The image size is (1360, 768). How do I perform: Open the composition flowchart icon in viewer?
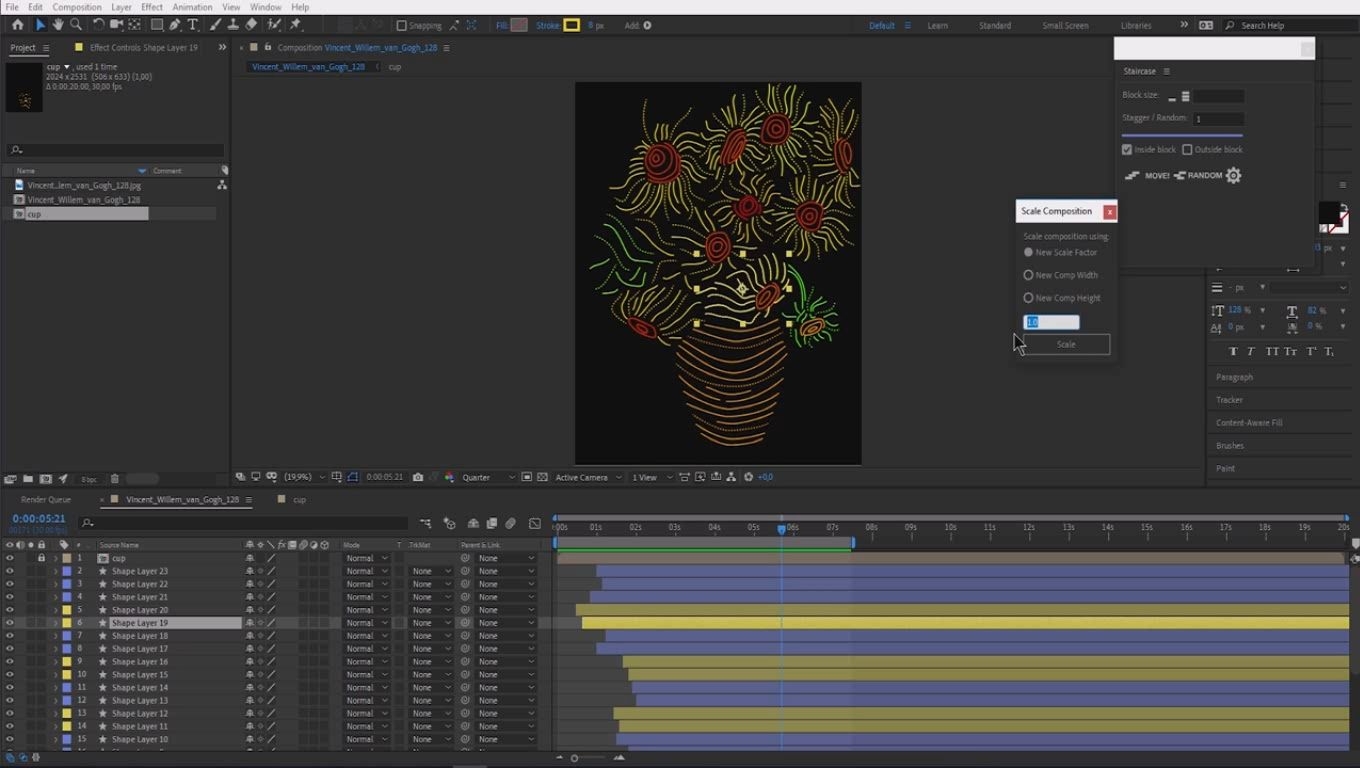pos(733,478)
